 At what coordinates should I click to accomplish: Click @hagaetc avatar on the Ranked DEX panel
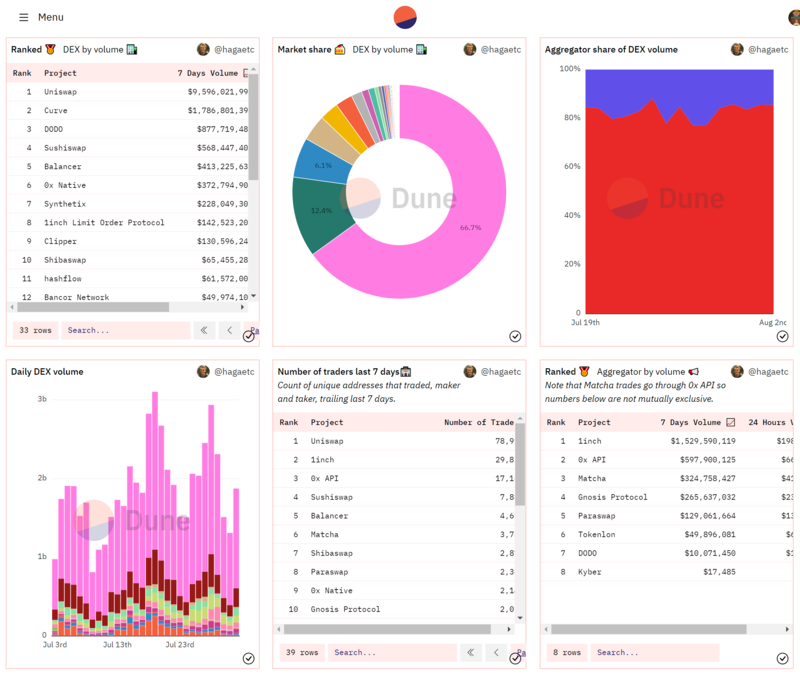[203, 48]
